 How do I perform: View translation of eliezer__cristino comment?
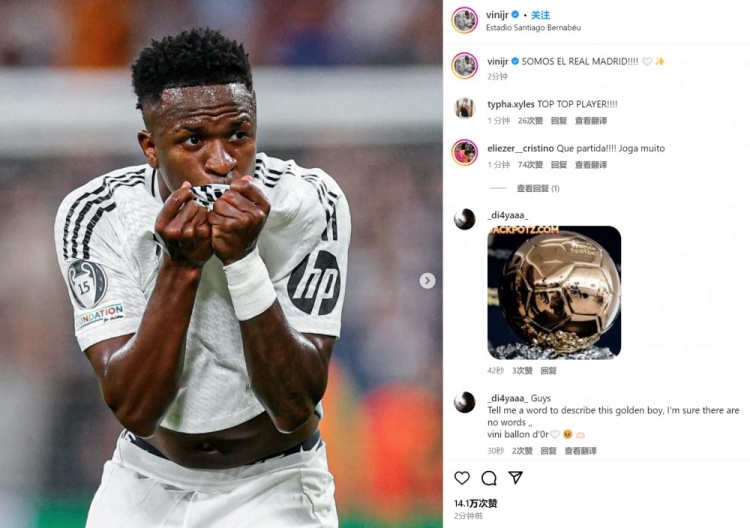pos(591,165)
